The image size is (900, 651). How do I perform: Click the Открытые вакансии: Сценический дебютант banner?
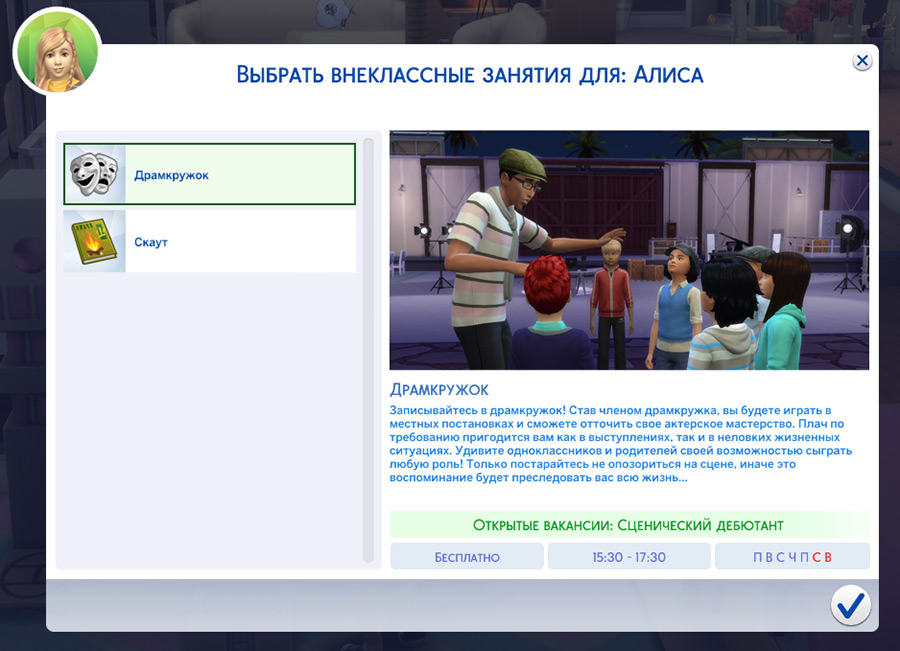(x=629, y=525)
